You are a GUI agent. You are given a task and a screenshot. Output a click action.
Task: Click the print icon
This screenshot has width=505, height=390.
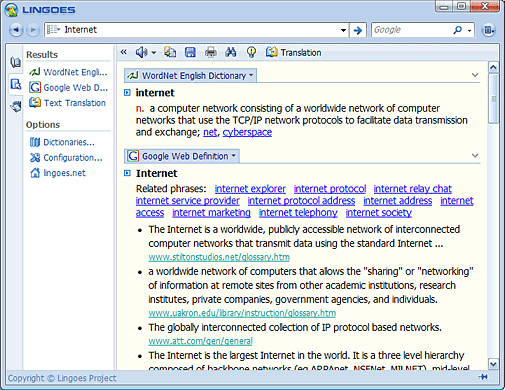(x=211, y=52)
